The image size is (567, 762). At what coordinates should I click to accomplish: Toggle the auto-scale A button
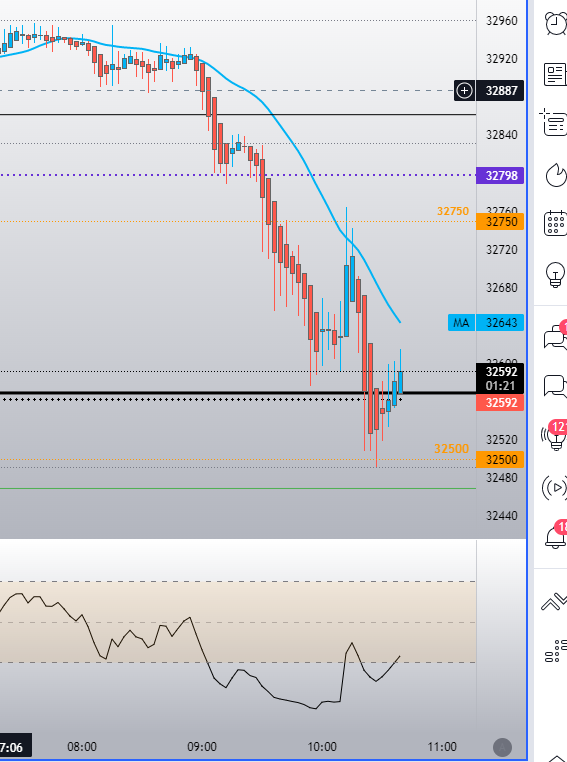point(502,746)
